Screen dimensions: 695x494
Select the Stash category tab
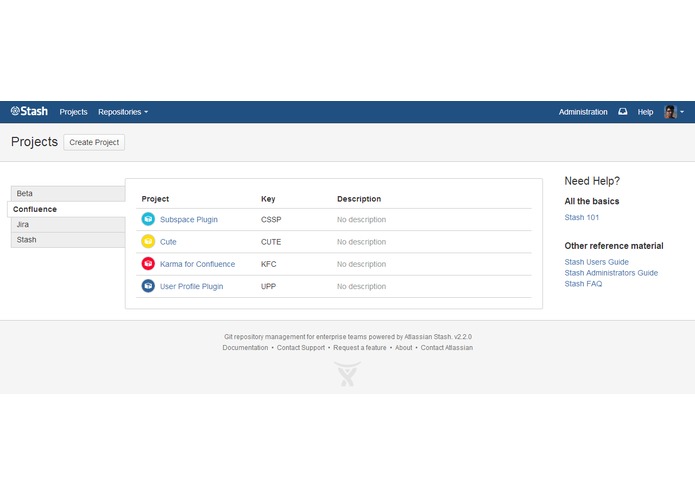(x=68, y=240)
